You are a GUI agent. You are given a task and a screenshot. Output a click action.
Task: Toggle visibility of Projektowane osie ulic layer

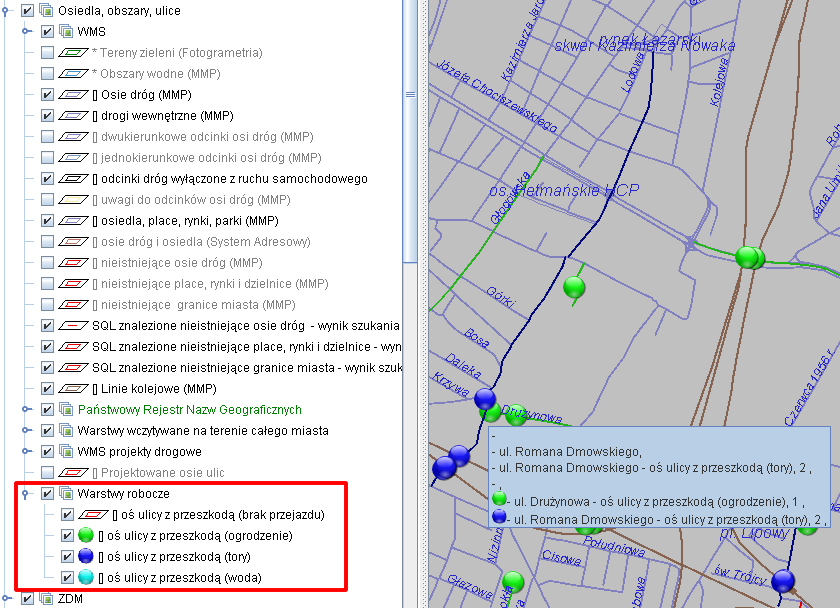(x=48, y=473)
